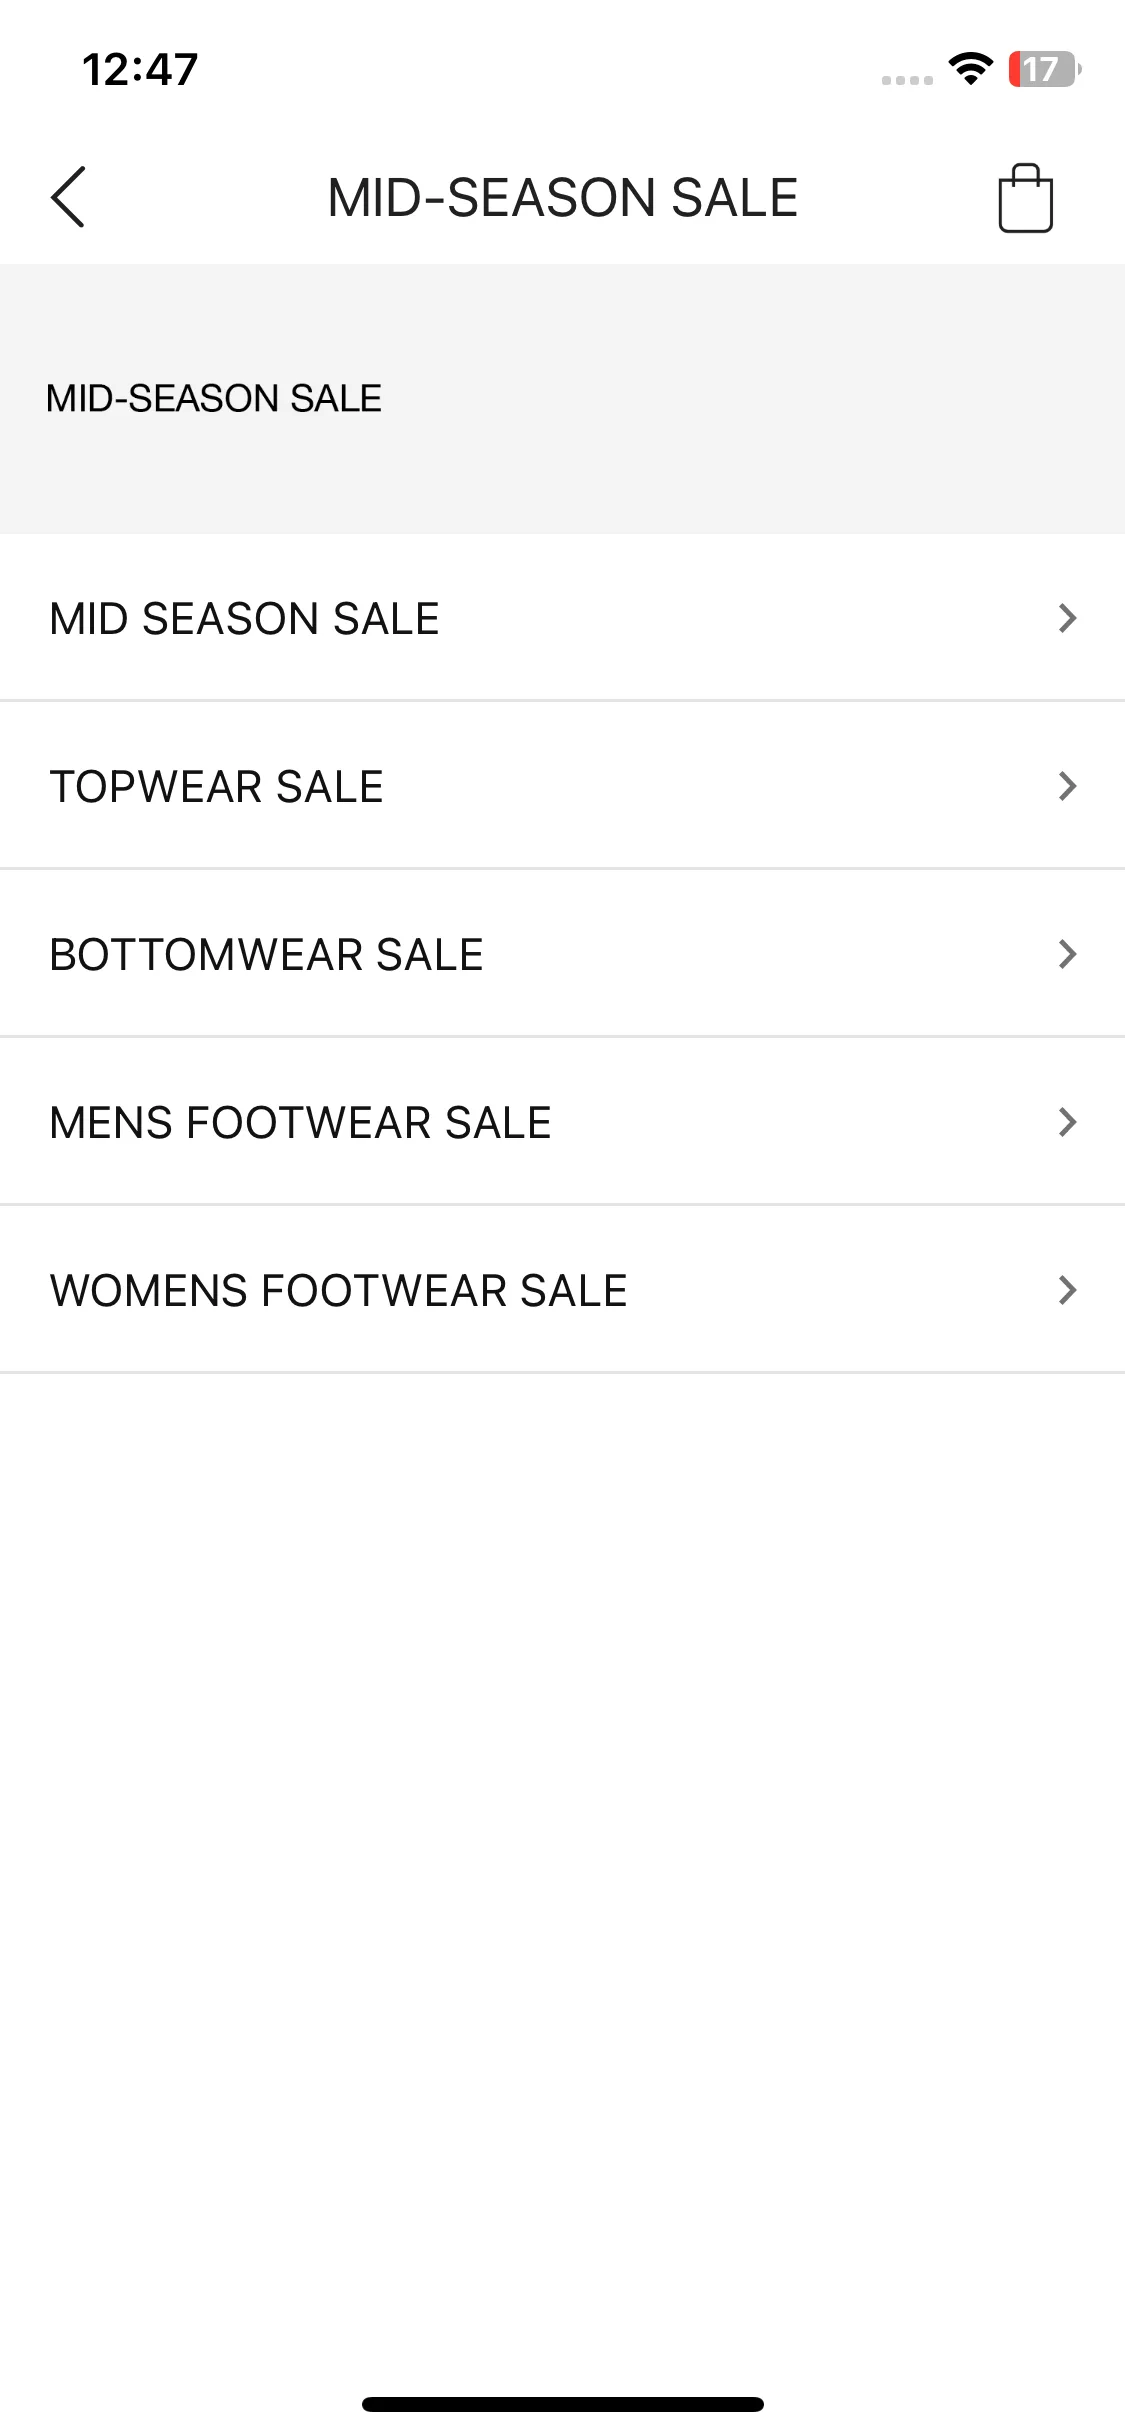Open the TOPWEAR SALE category
This screenshot has height=2436, width=1125.
point(562,786)
